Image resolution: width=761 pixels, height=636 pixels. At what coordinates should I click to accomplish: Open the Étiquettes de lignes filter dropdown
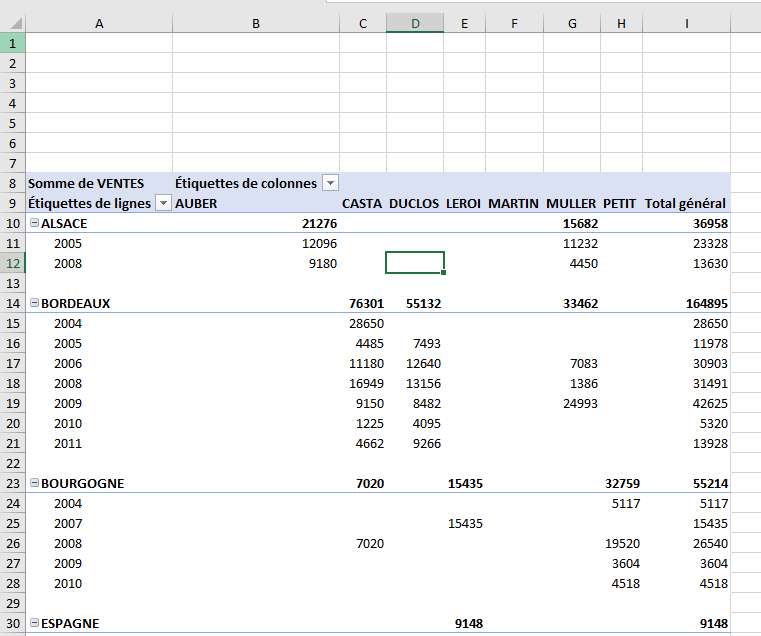(162, 203)
